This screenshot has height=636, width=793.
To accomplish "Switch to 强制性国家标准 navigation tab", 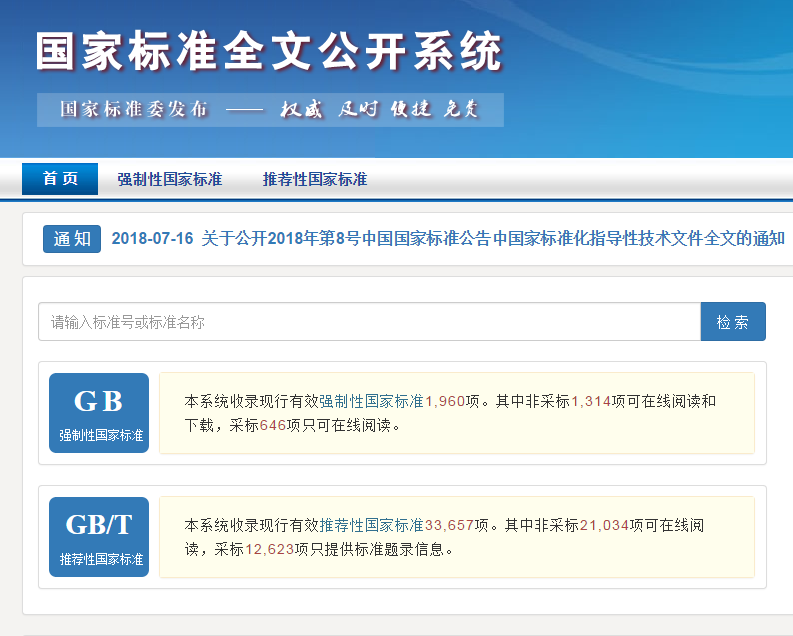I will point(170,179).
